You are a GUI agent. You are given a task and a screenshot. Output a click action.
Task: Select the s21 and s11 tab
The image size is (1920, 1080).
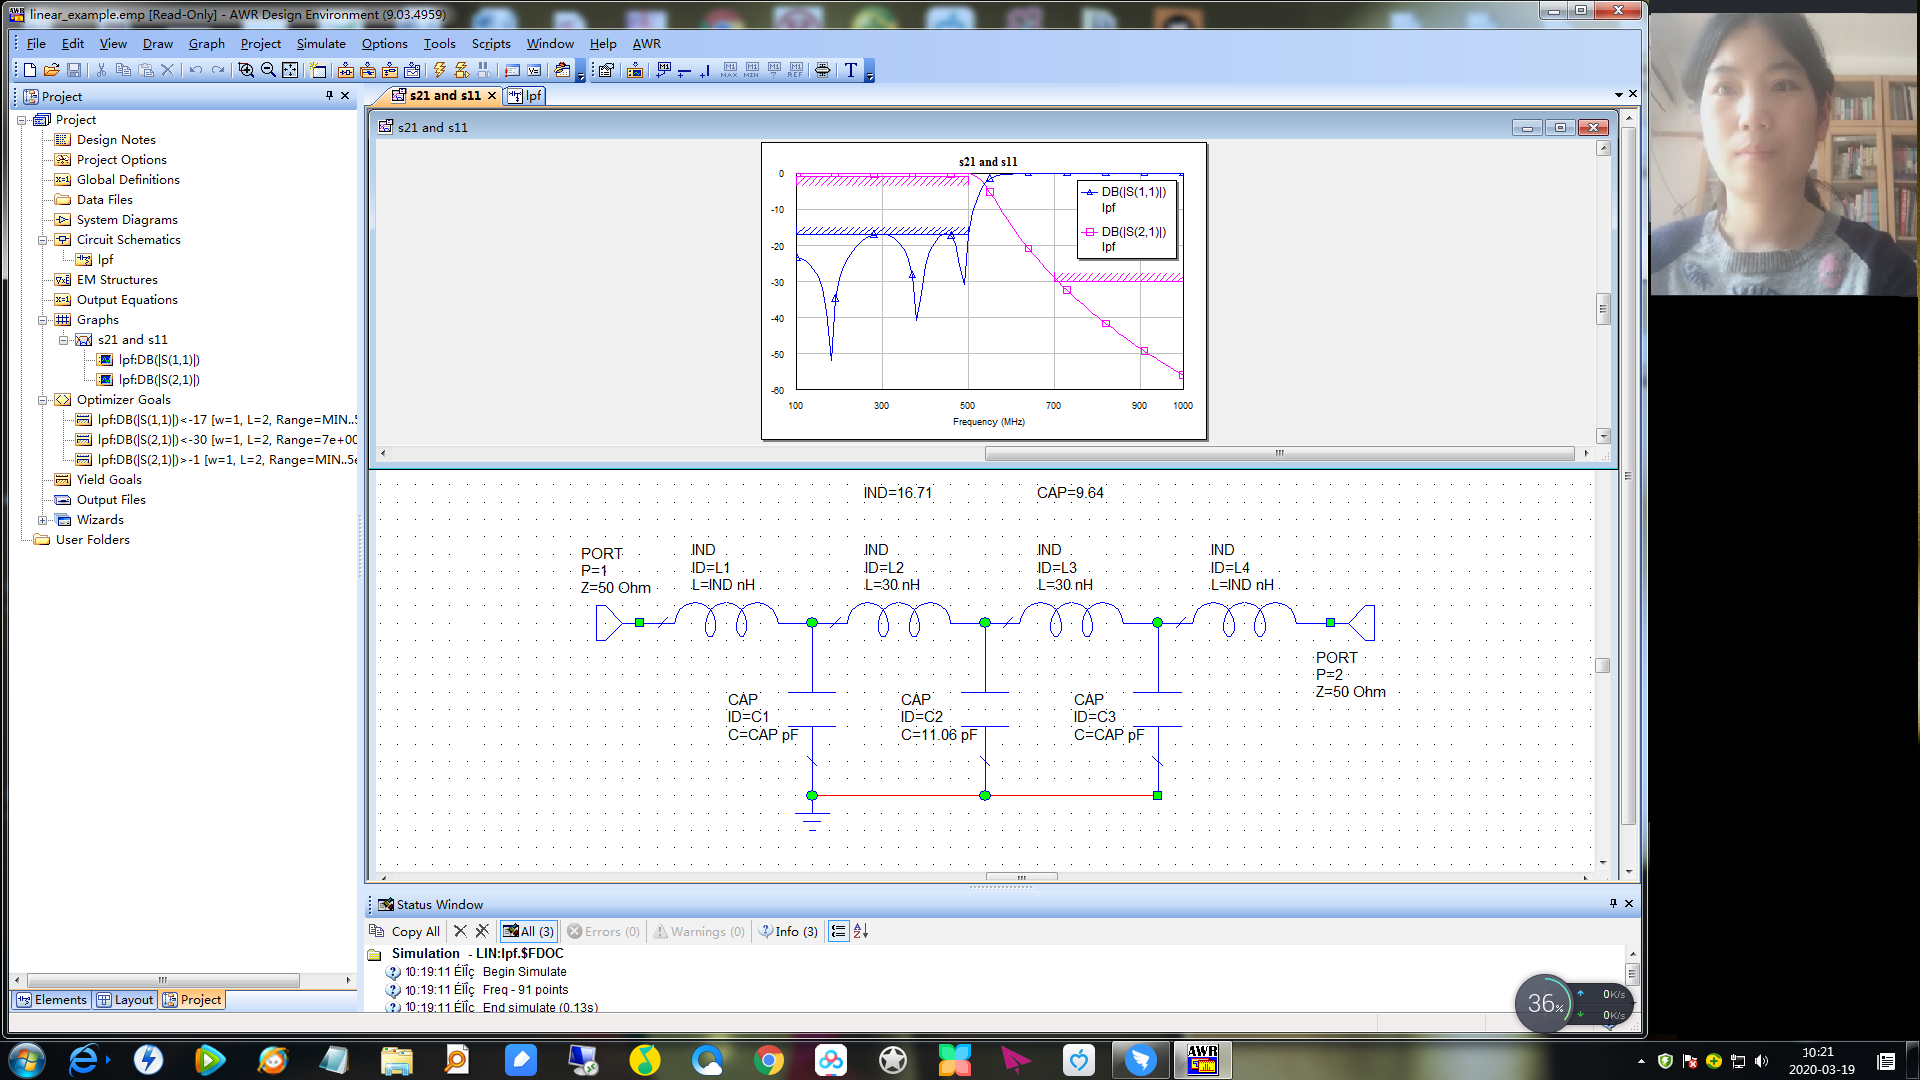click(445, 96)
